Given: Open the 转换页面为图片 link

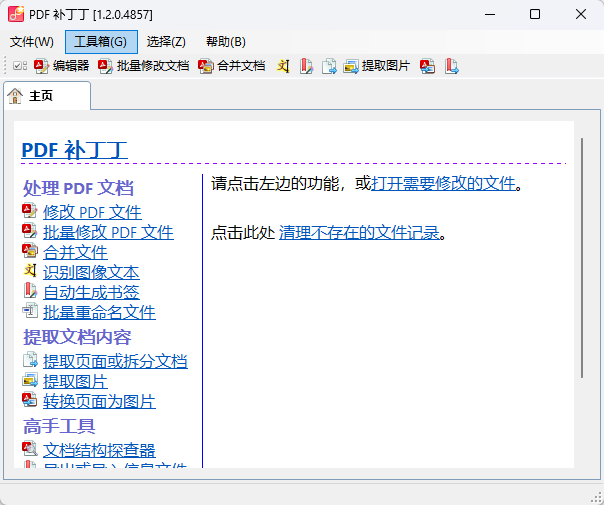Looking at the screenshot, I should click(99, 401).
